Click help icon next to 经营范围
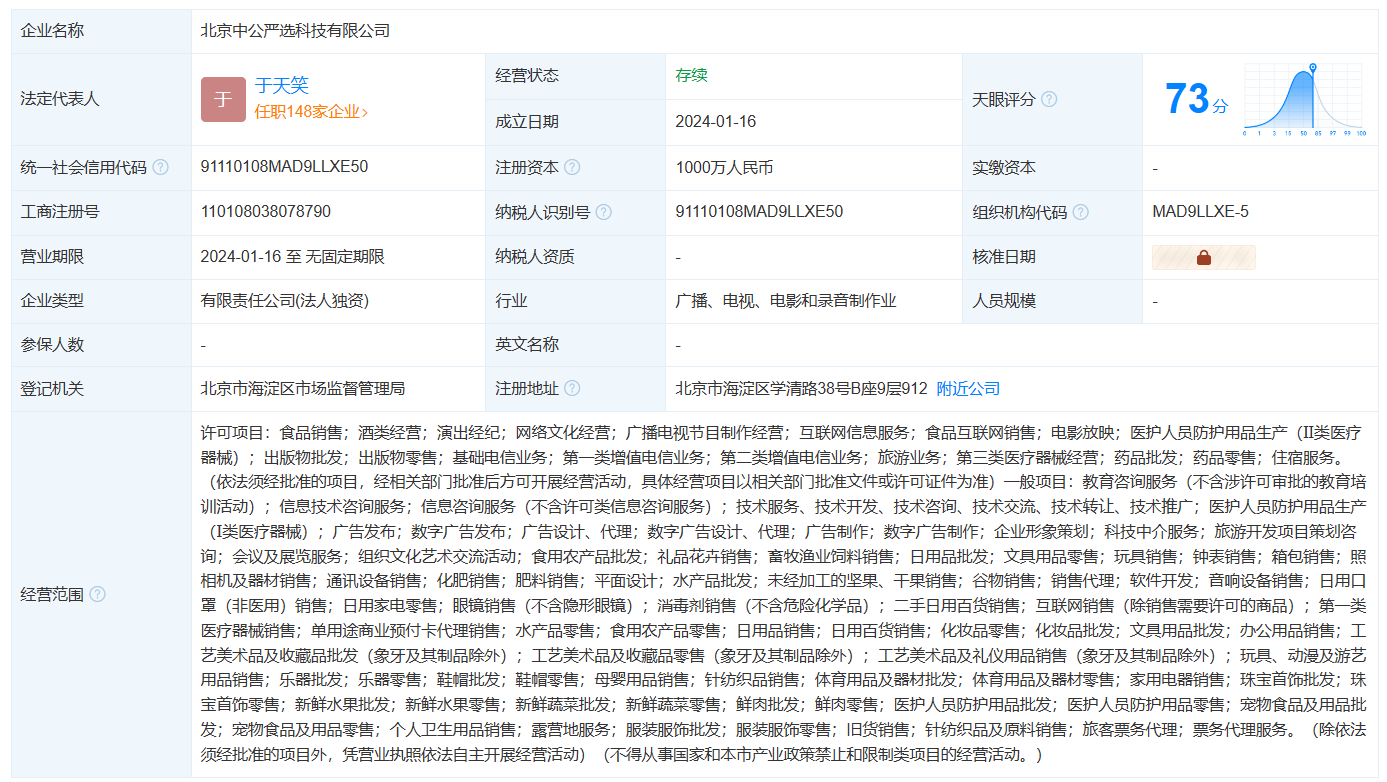This screenshot has width=1387, height=782. (97, 594)
